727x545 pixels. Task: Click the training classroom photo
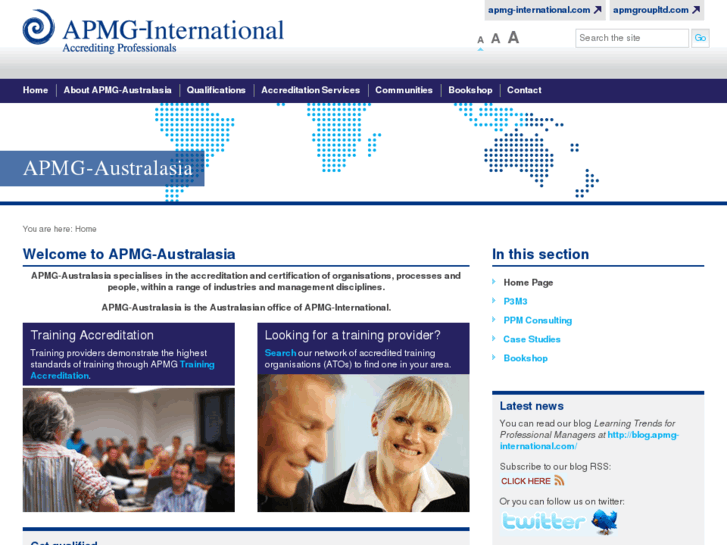pyautogui.click(x=128, y=450)
